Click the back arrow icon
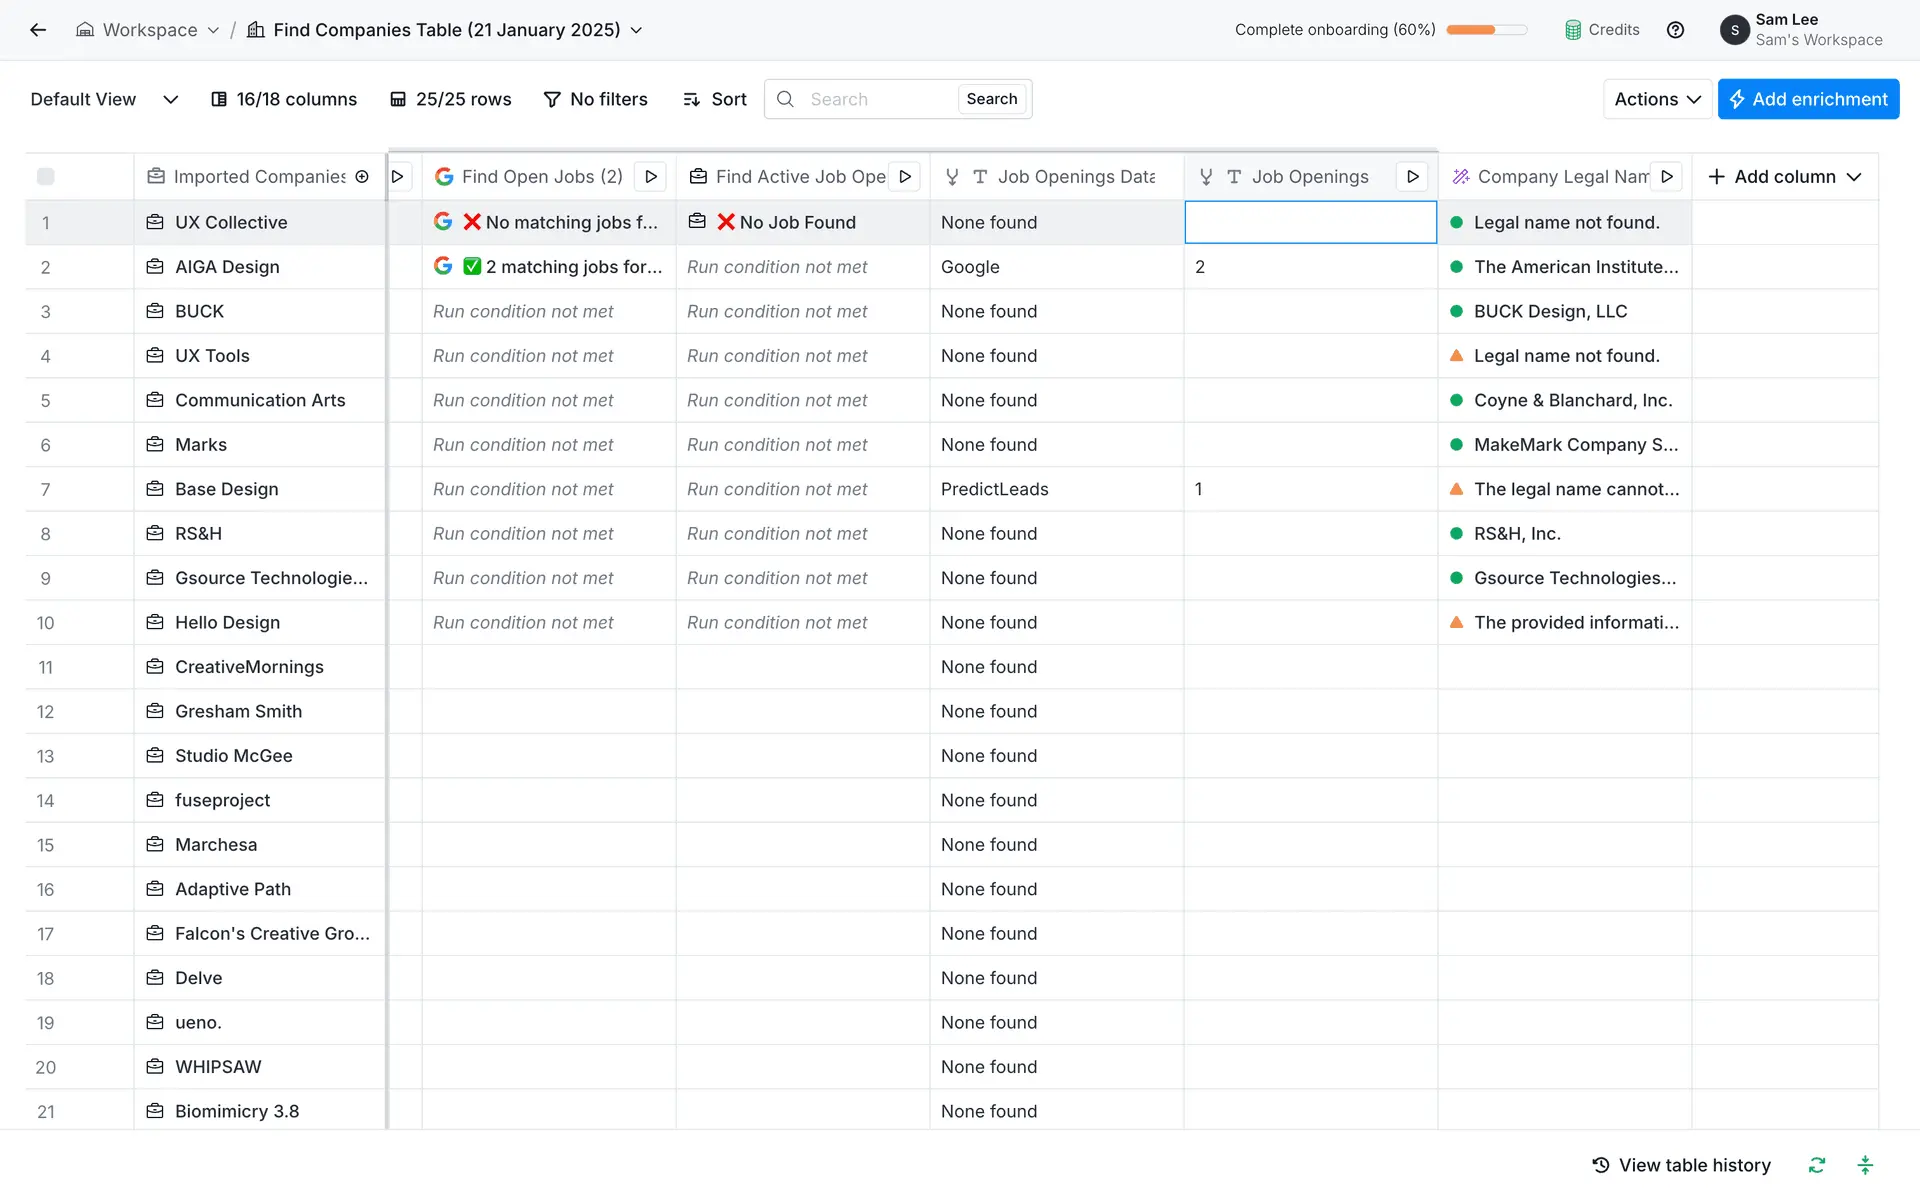1920x1200 pixels. [x=38, y=30]
